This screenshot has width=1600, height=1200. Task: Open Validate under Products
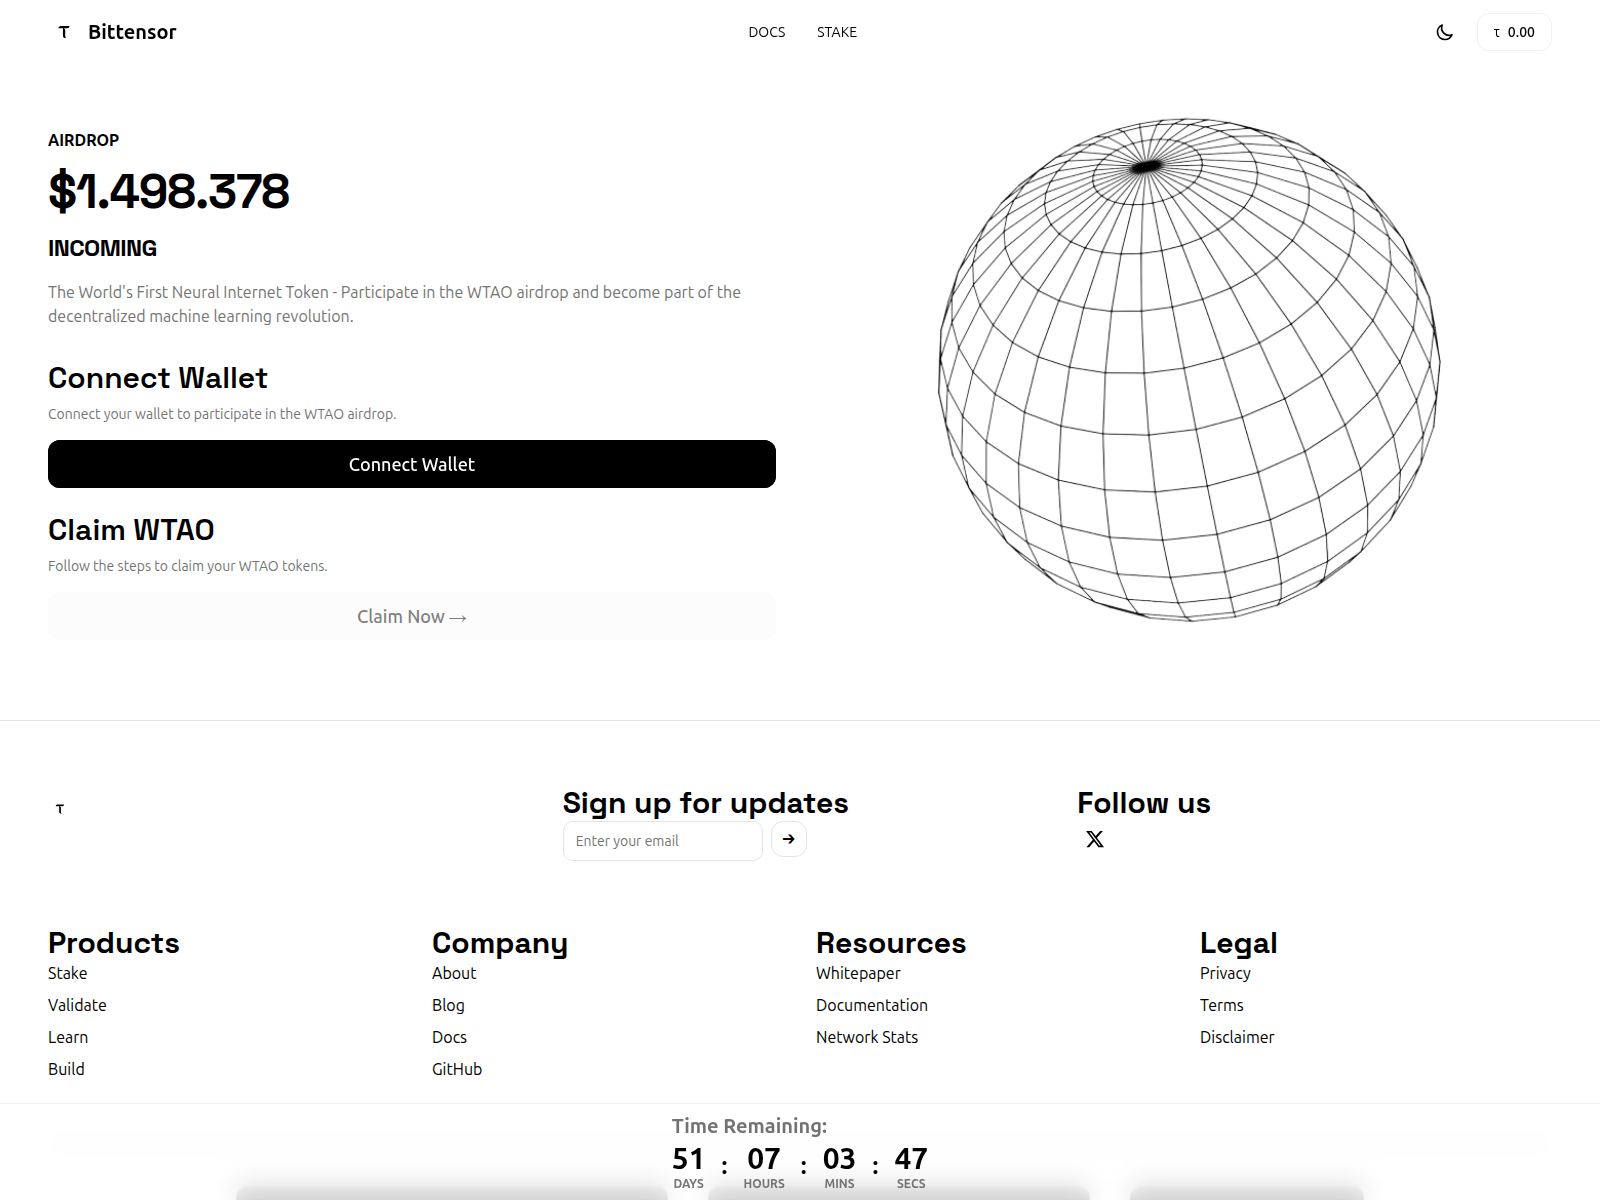click(77, 1005)
